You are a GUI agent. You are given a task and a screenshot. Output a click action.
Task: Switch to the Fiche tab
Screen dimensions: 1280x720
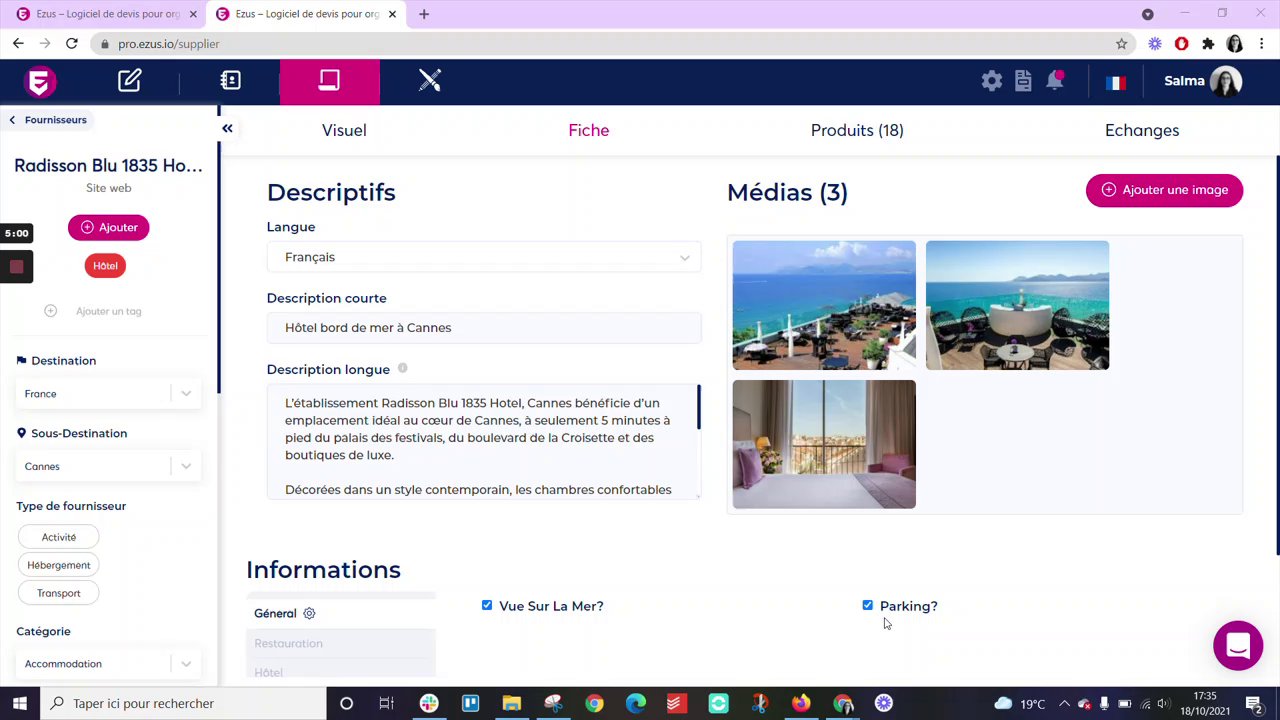point(588,130)
